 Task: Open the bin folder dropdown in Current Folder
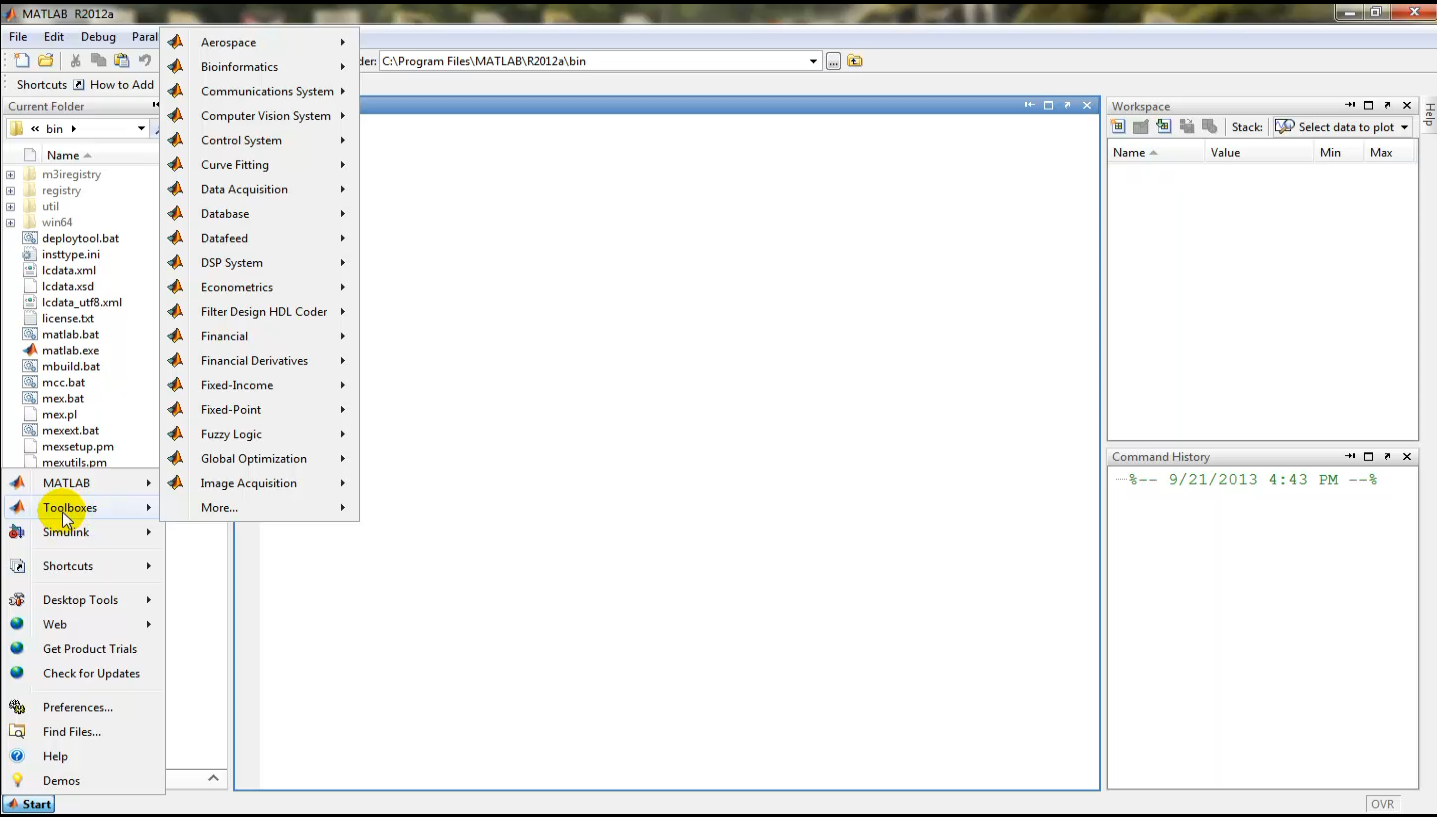(x=141, y=129)
